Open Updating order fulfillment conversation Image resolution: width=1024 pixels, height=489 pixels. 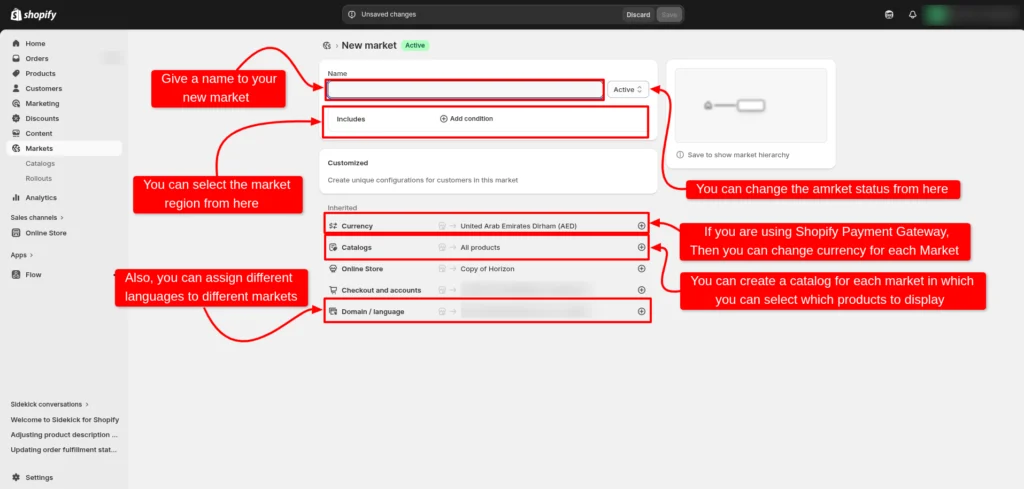click(64, 449)
